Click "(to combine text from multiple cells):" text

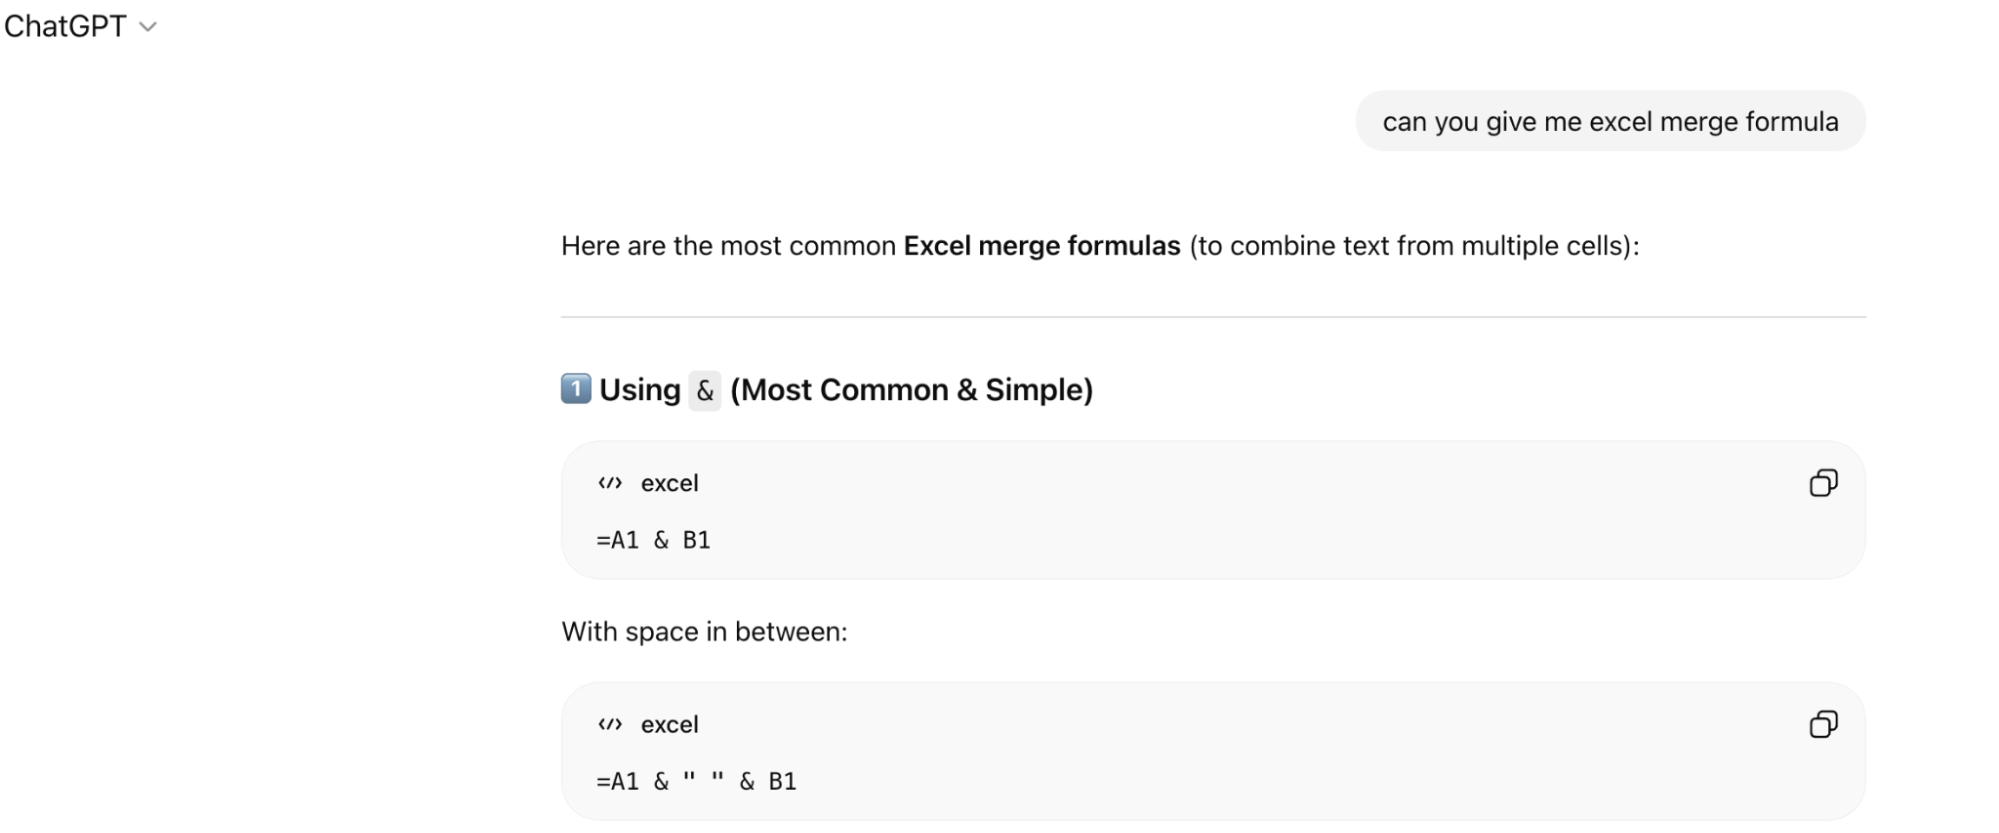1414,246
